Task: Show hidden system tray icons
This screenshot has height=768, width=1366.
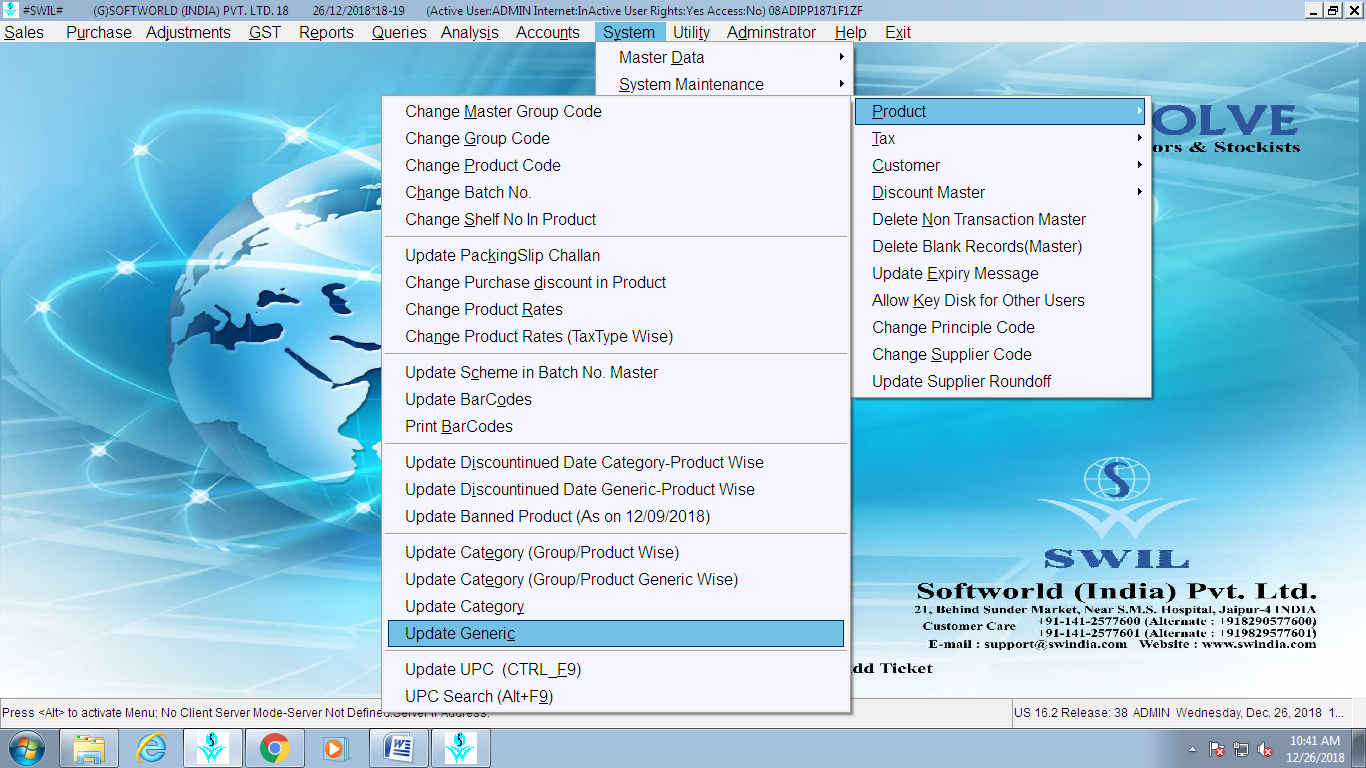Action: tap(1192, 749)
